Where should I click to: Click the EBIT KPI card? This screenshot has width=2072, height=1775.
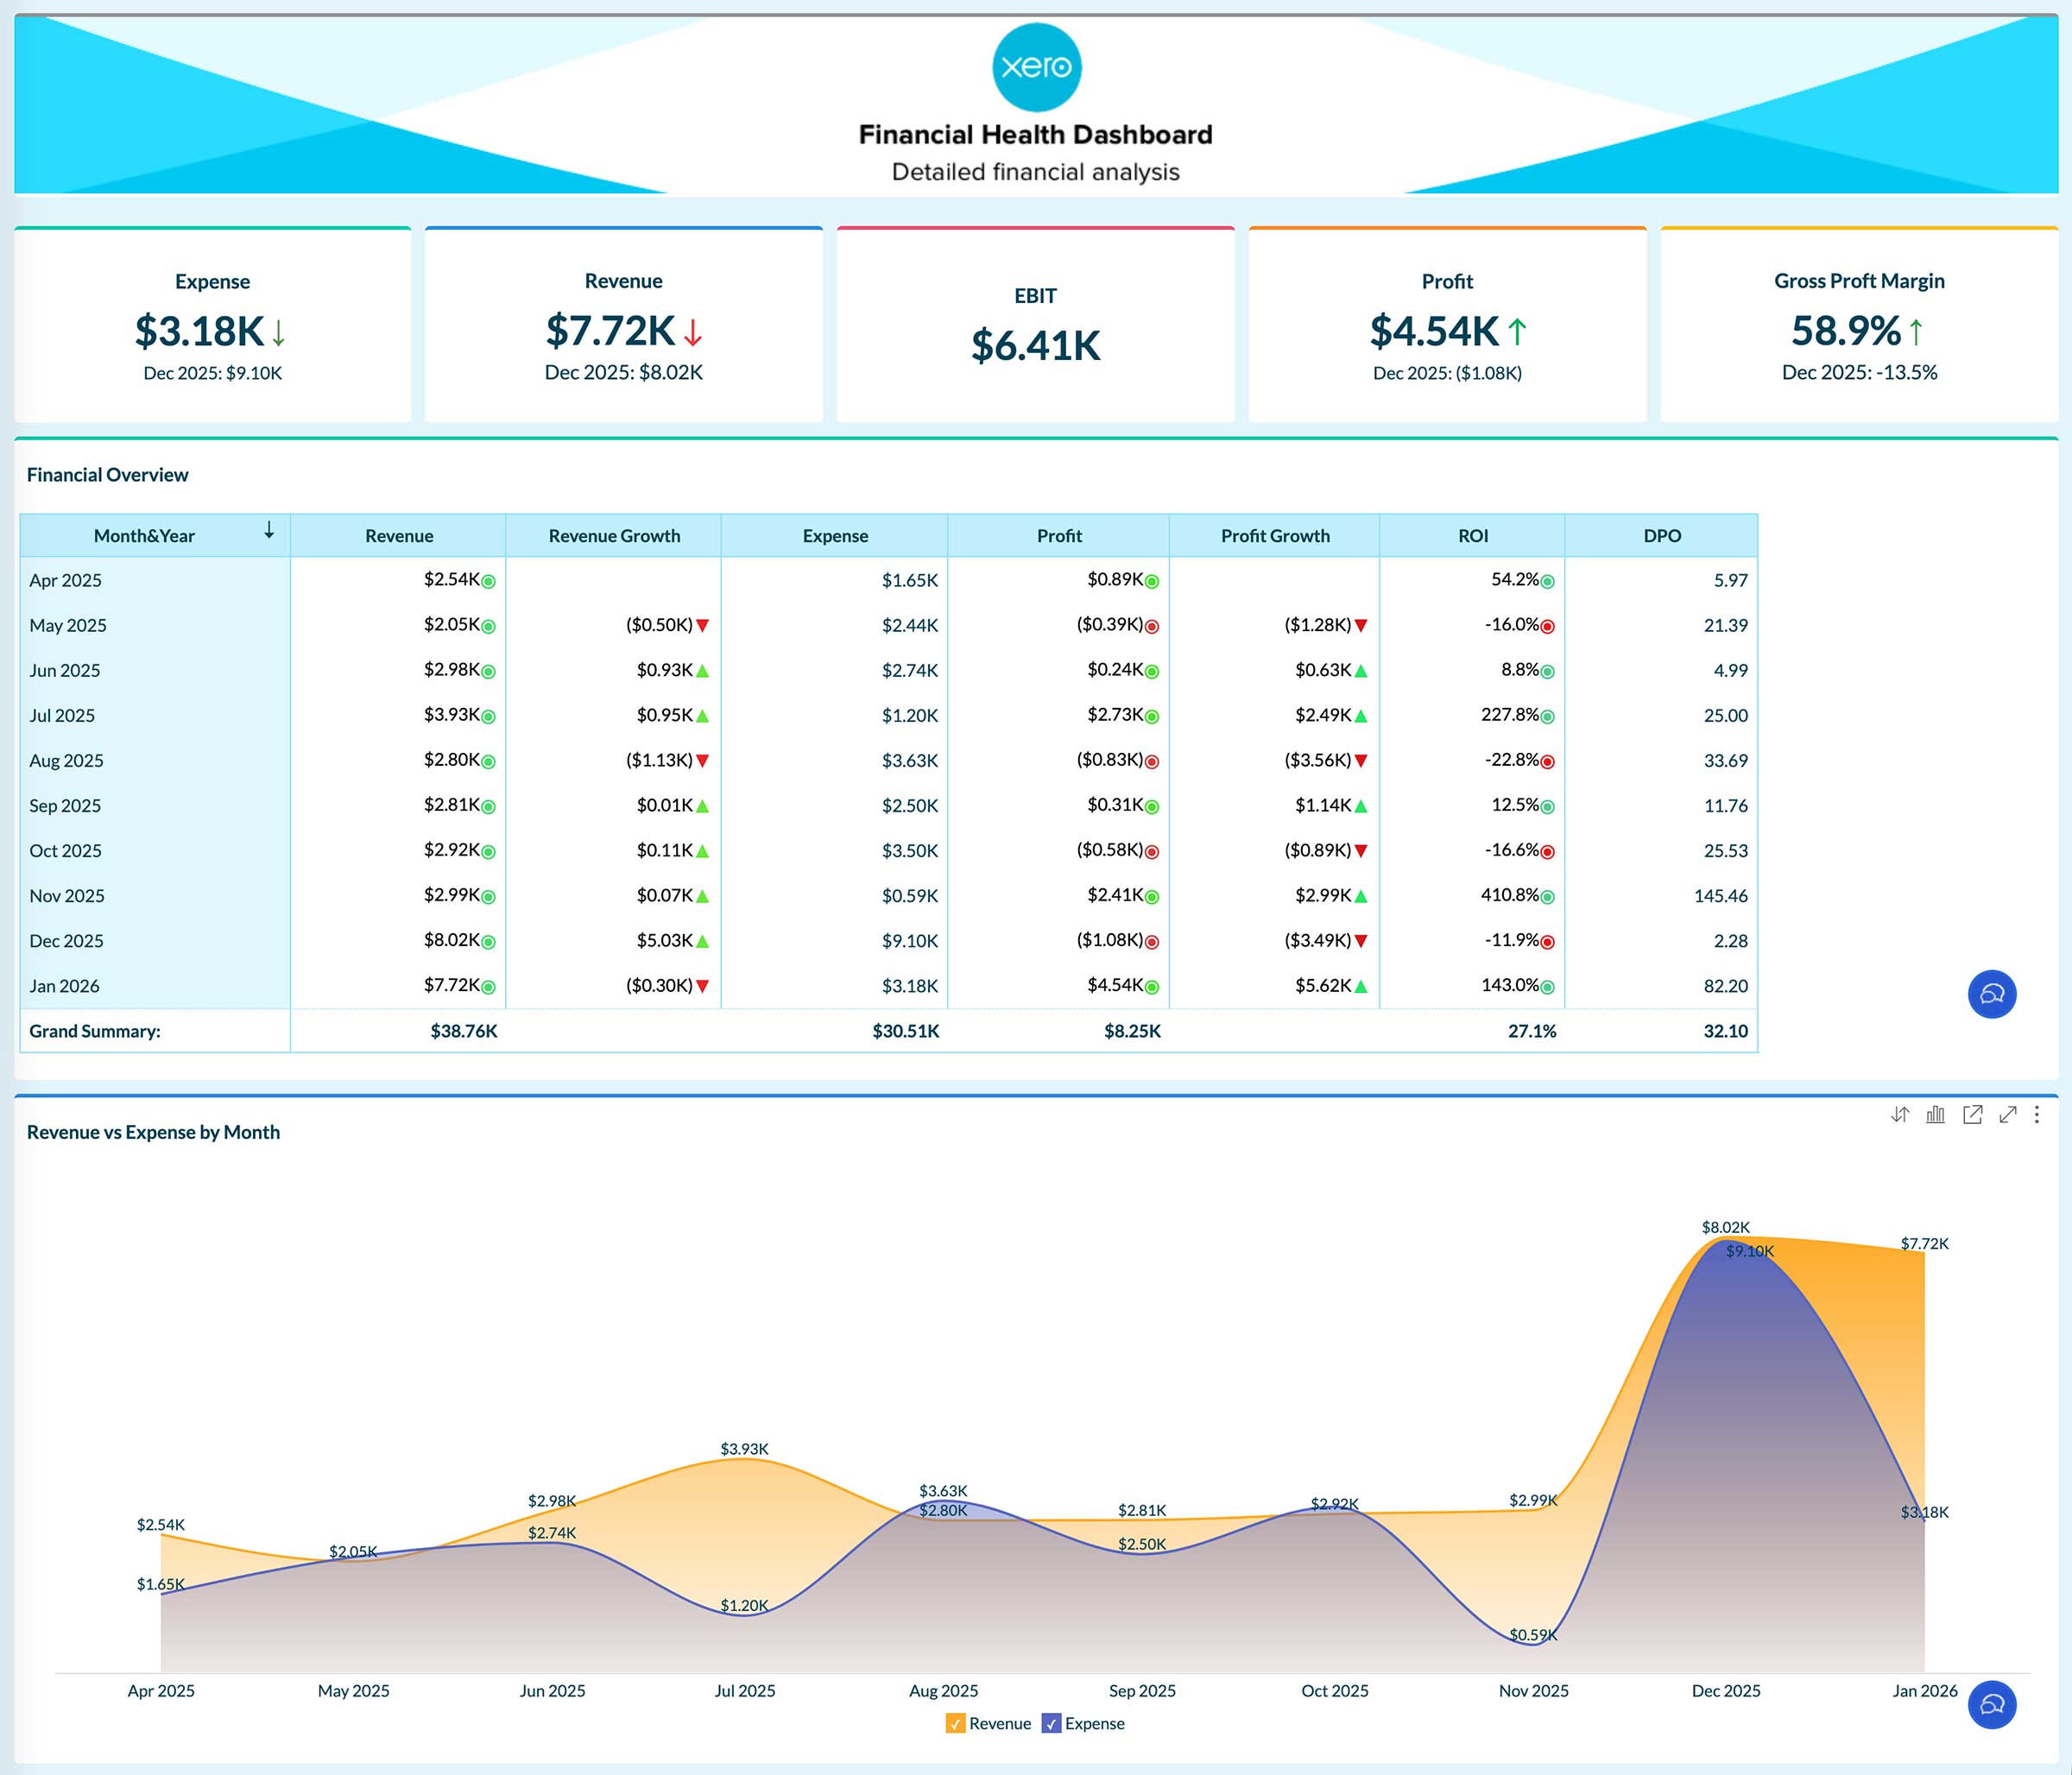(x=1035, y=325)
